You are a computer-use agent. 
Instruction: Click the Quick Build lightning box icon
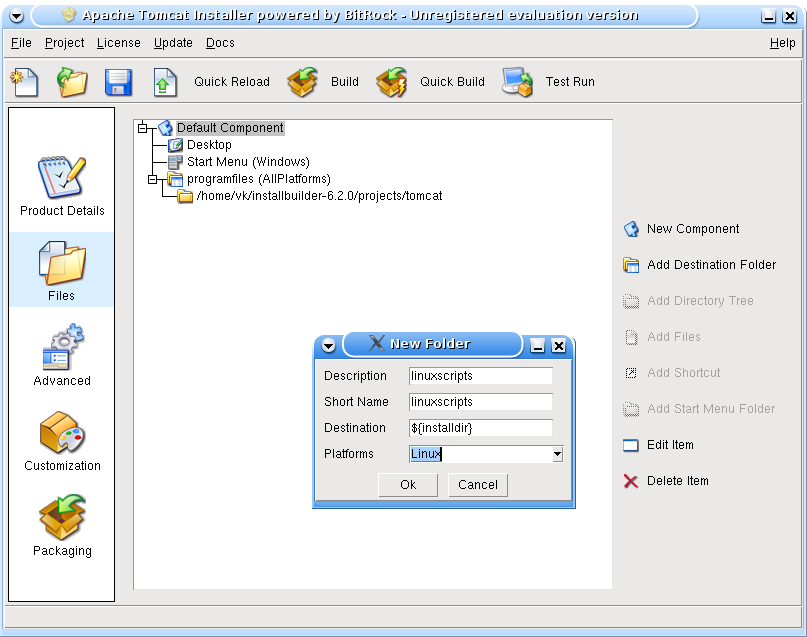tap(392, 82)
